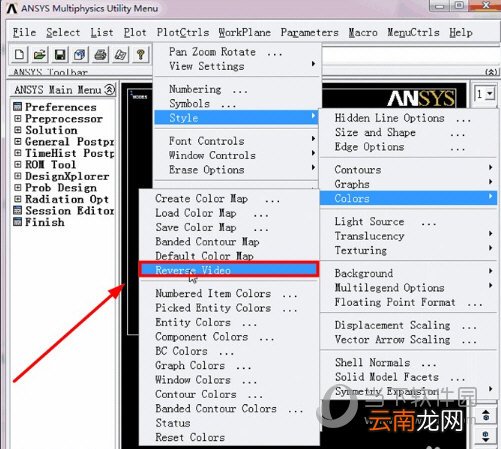Click the New Analysis toolbar icon

[x=19, y=54]
